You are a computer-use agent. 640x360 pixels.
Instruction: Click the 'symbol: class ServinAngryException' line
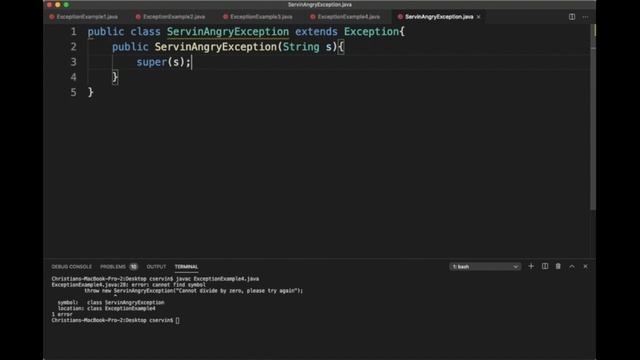111,302
